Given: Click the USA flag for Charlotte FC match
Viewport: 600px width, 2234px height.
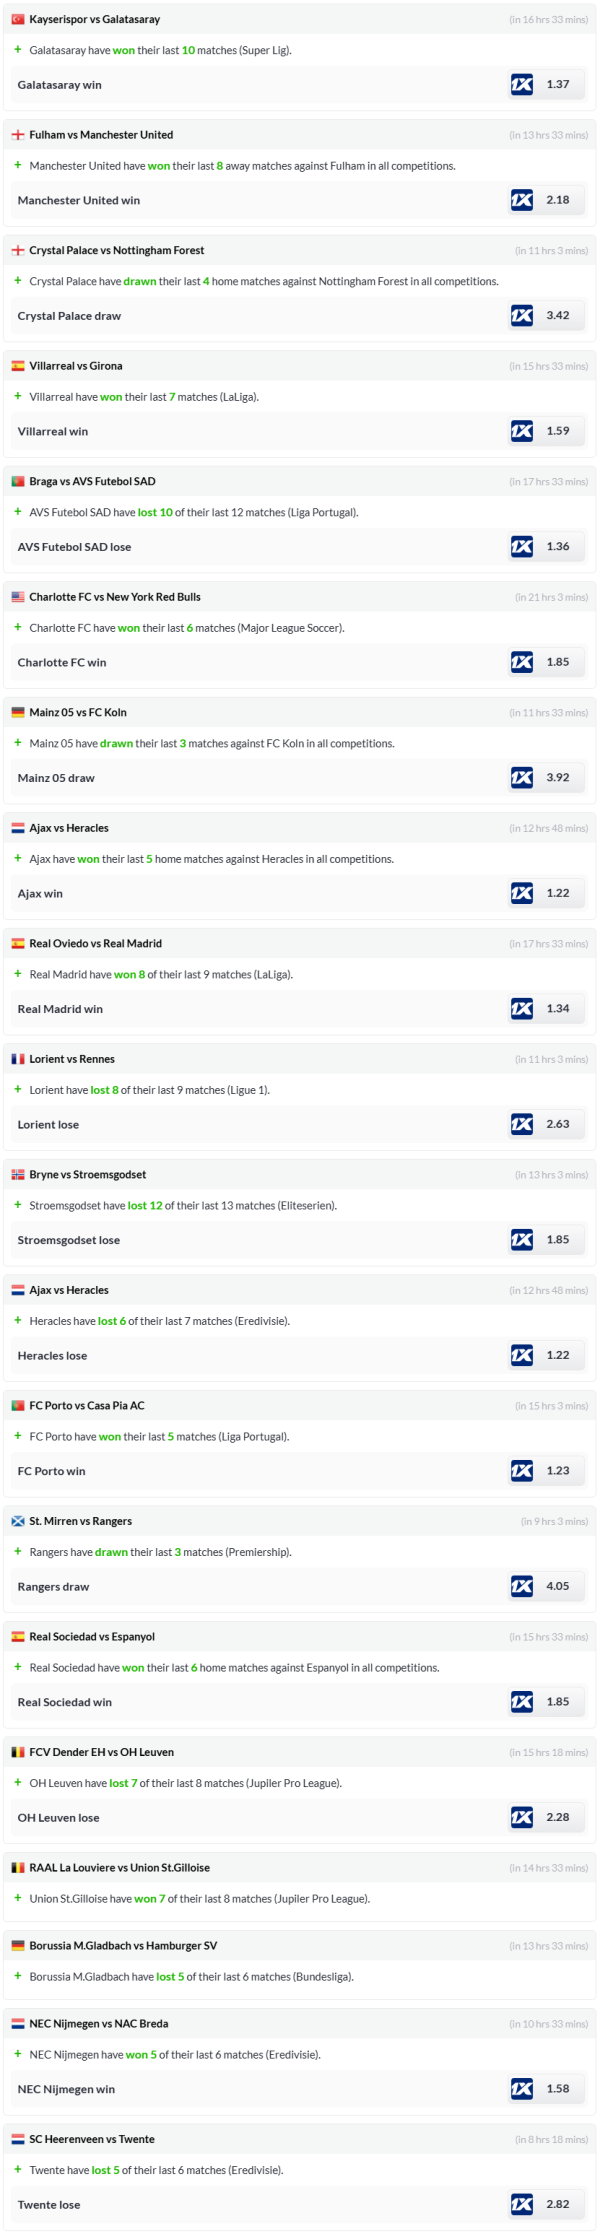Looking at the screenshot, I should tap(18, 597).
